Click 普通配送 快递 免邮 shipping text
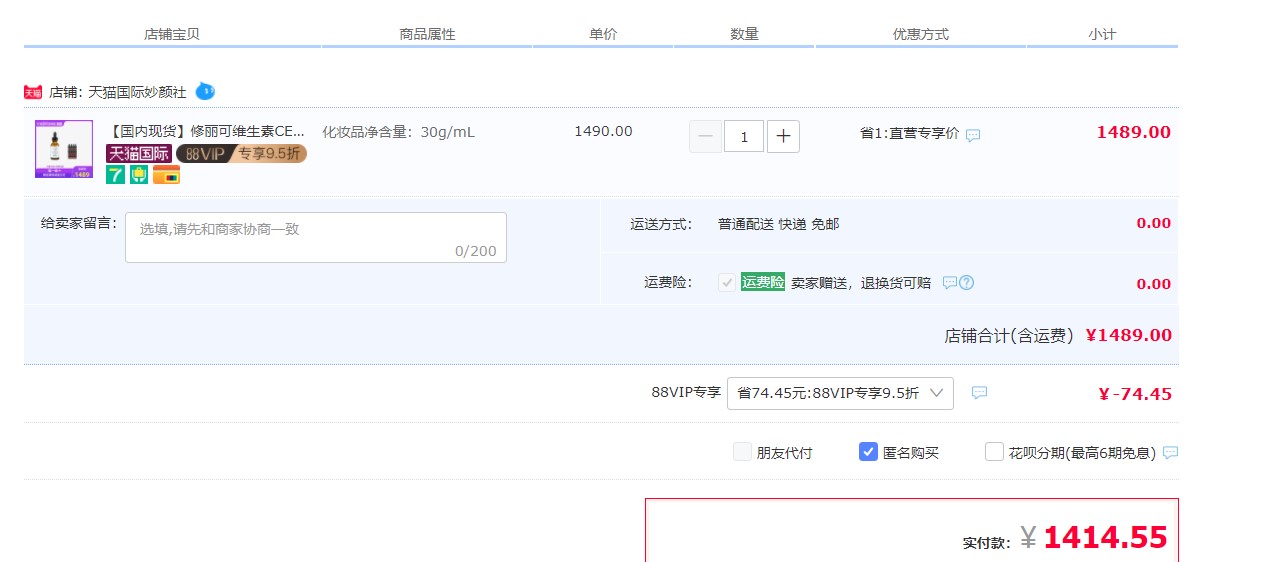The width and height of the screenshot is (1263, 562). (x=778, y=224)
